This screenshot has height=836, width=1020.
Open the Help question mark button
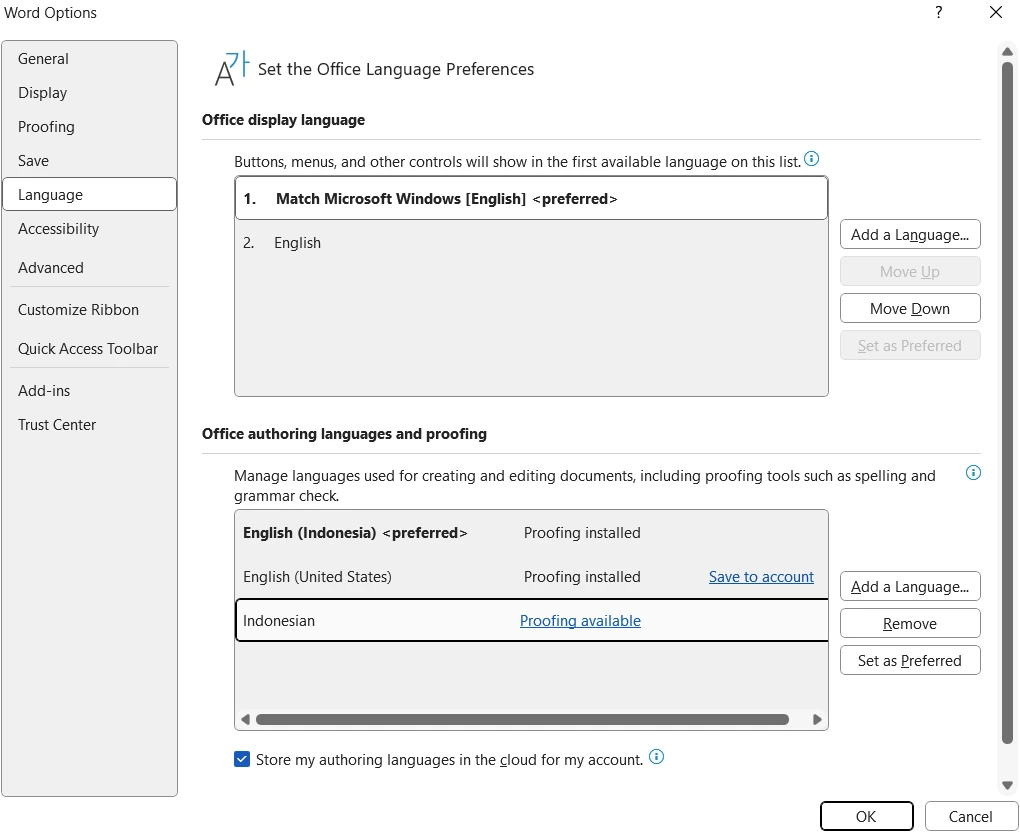pos(938,12)
